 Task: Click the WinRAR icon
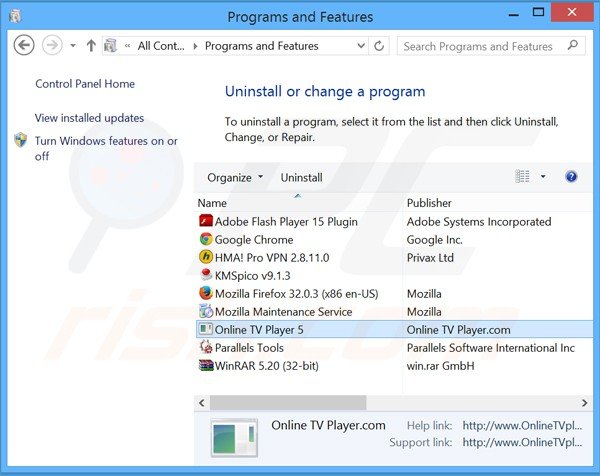[x=206, y=365]
